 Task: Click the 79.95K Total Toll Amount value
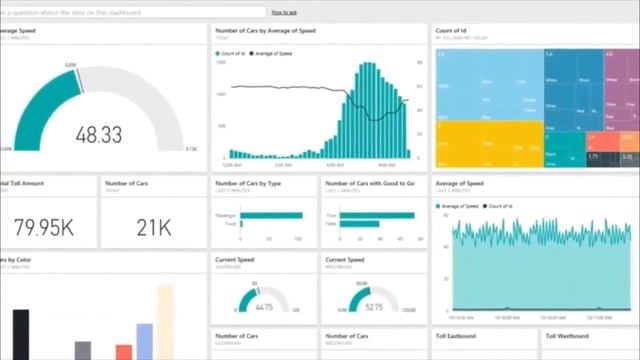44,227
